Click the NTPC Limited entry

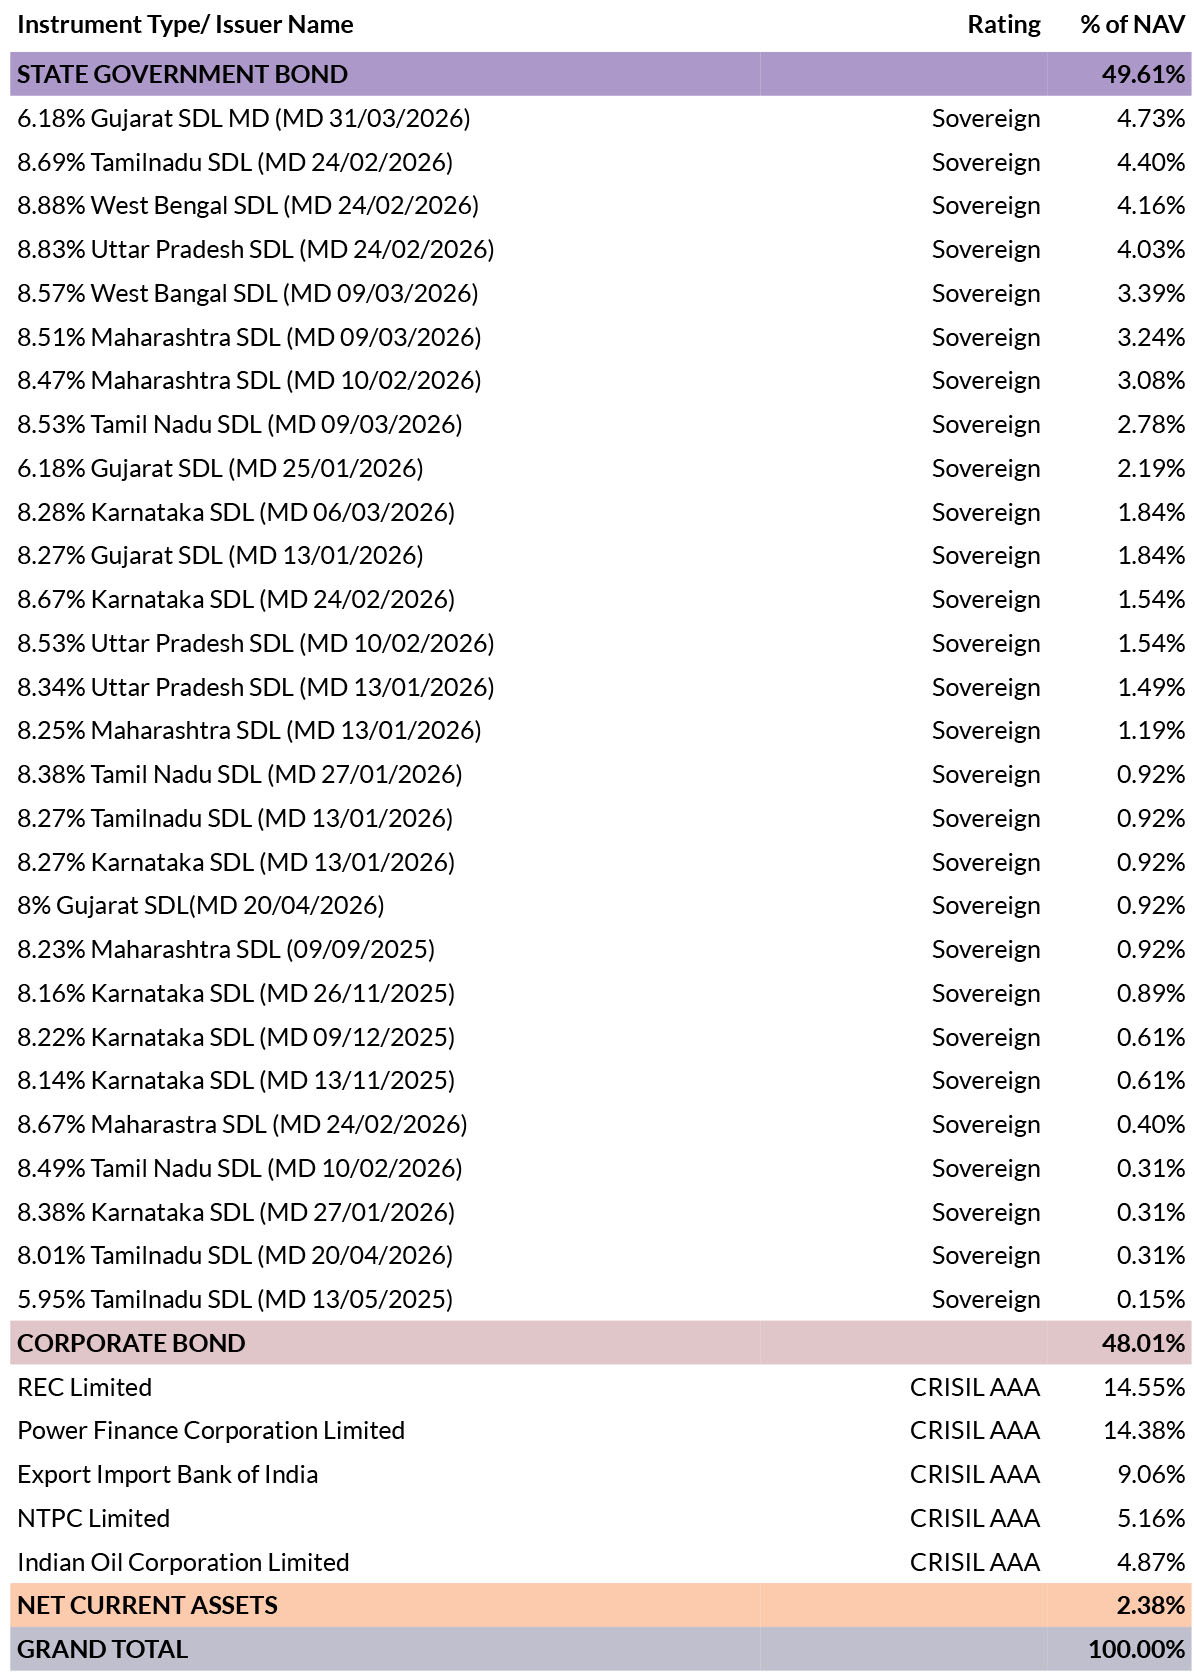tap(94, 1518)
